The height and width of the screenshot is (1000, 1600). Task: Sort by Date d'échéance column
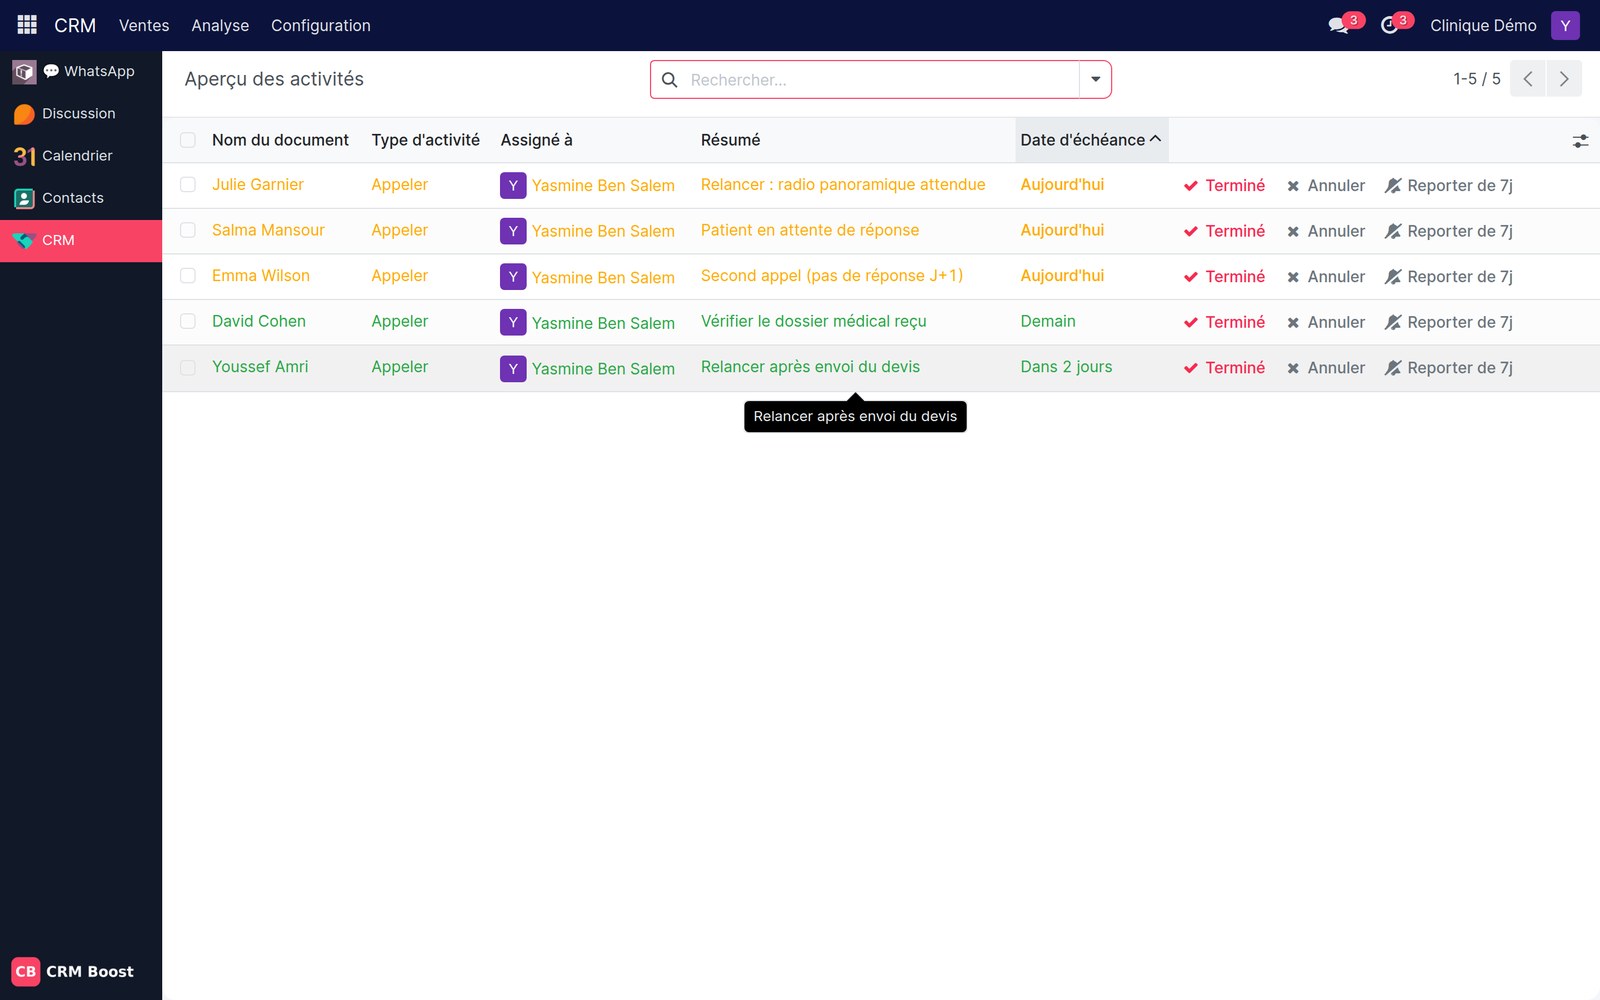pos(1091,140)
